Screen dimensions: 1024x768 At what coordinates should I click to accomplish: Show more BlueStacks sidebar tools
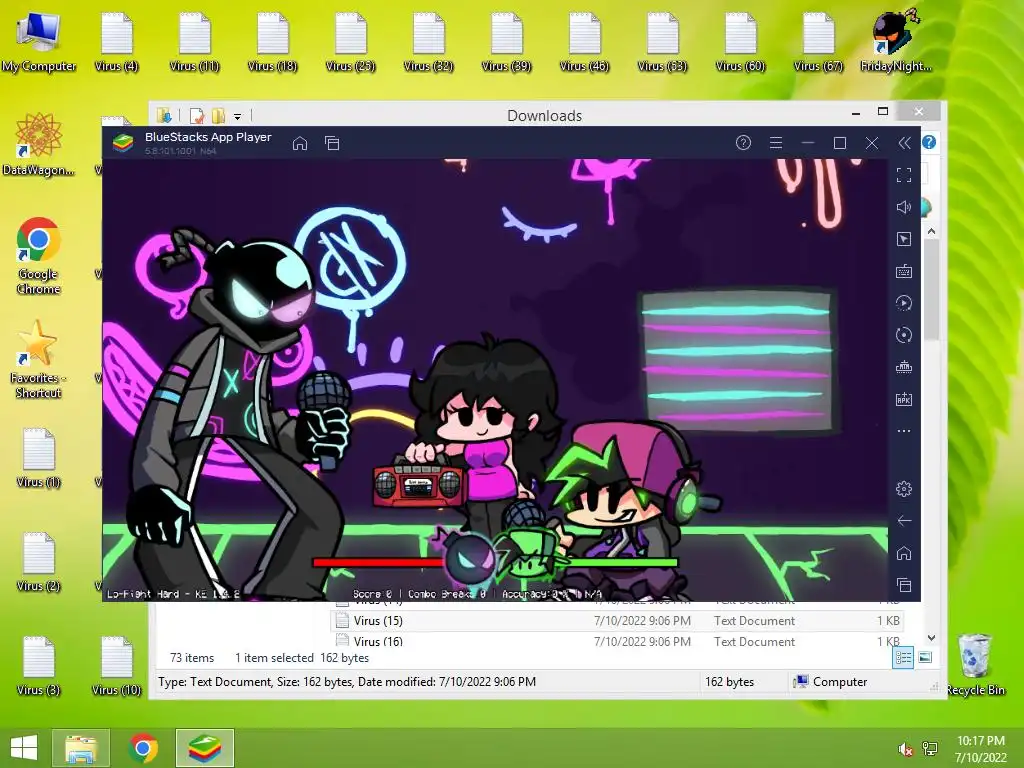point(904,431)
